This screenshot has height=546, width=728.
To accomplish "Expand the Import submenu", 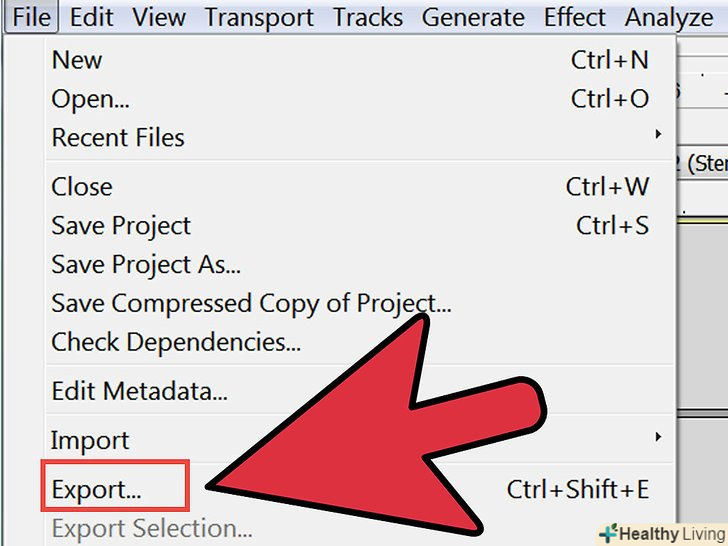I will [90, 440].
